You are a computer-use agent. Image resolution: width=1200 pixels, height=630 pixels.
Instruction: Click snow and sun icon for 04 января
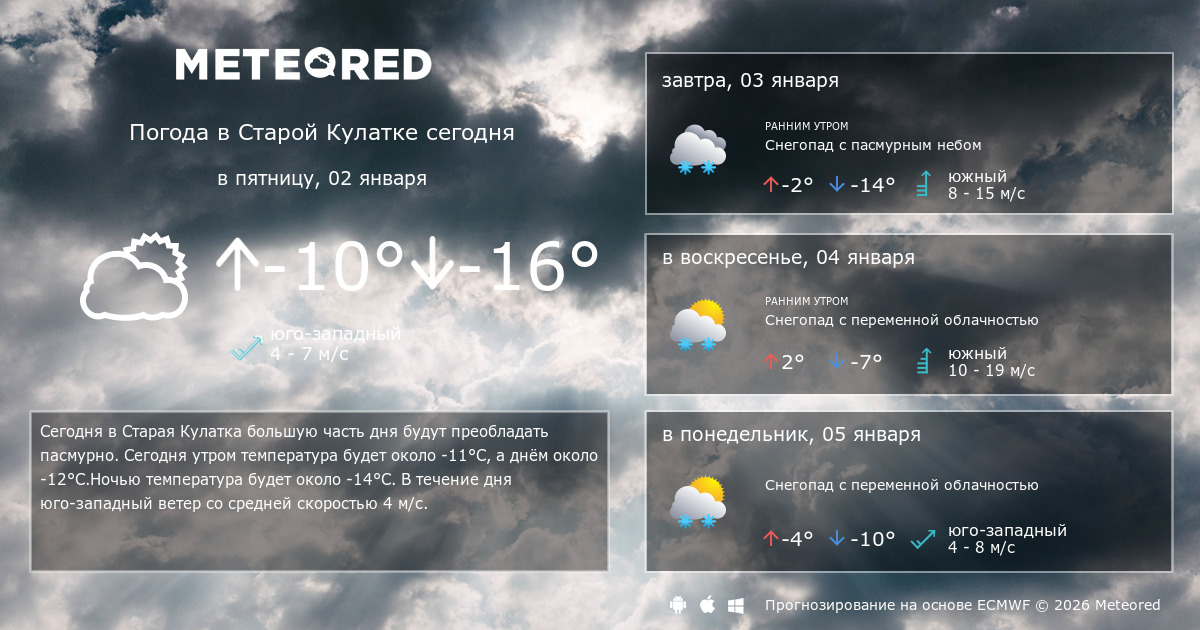697,326
